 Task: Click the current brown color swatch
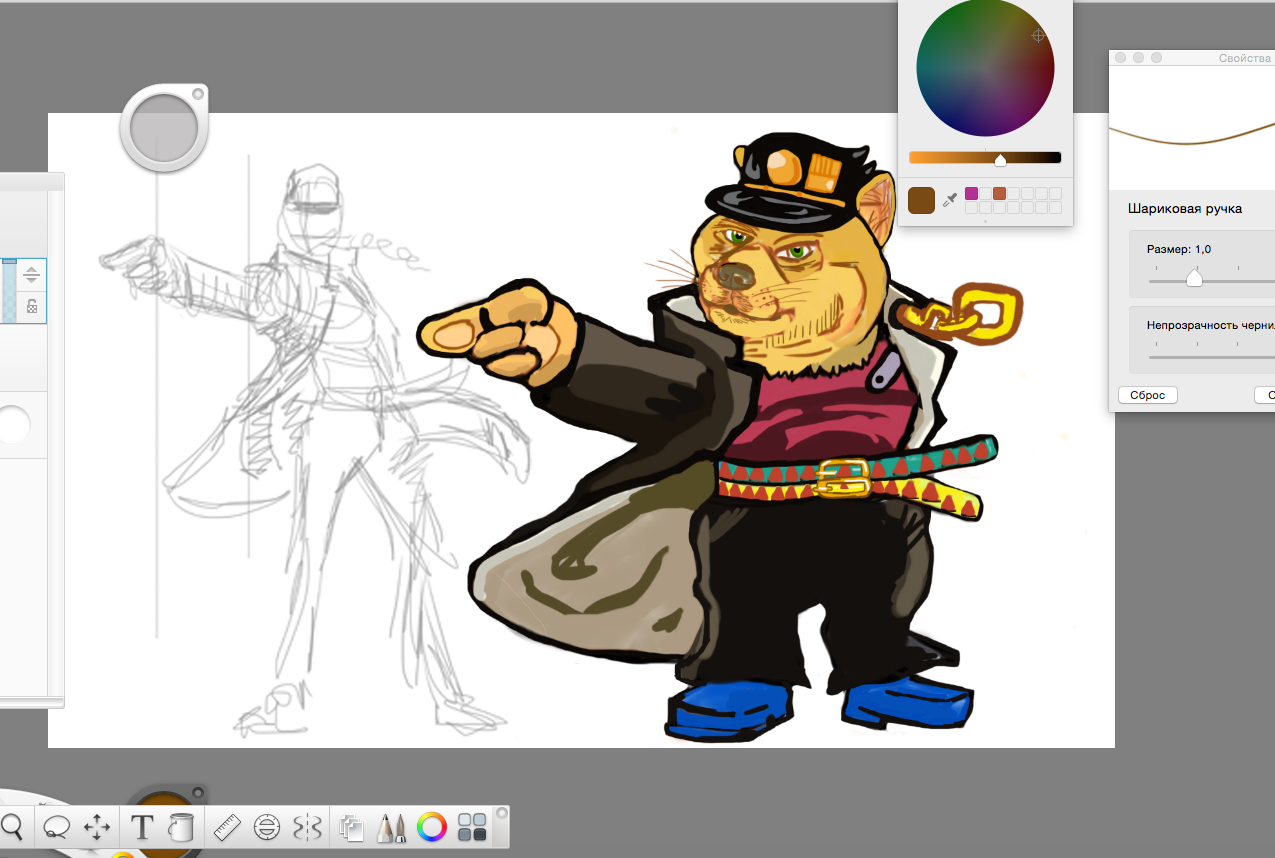coord(921,199)
